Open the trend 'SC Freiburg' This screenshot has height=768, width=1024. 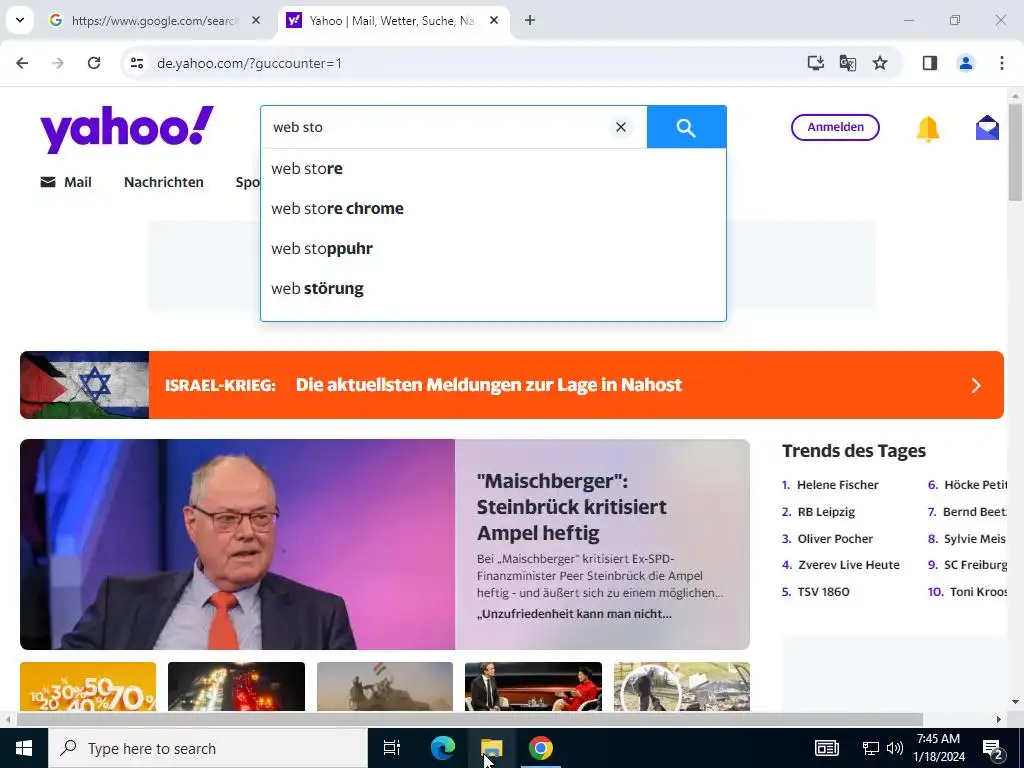point(976,565)
